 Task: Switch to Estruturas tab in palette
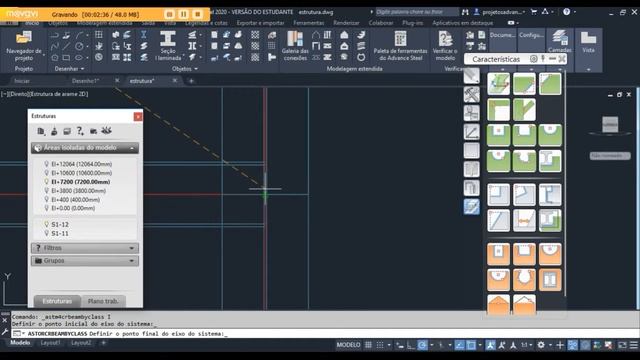pyautogui.click(x=57, y=301)
